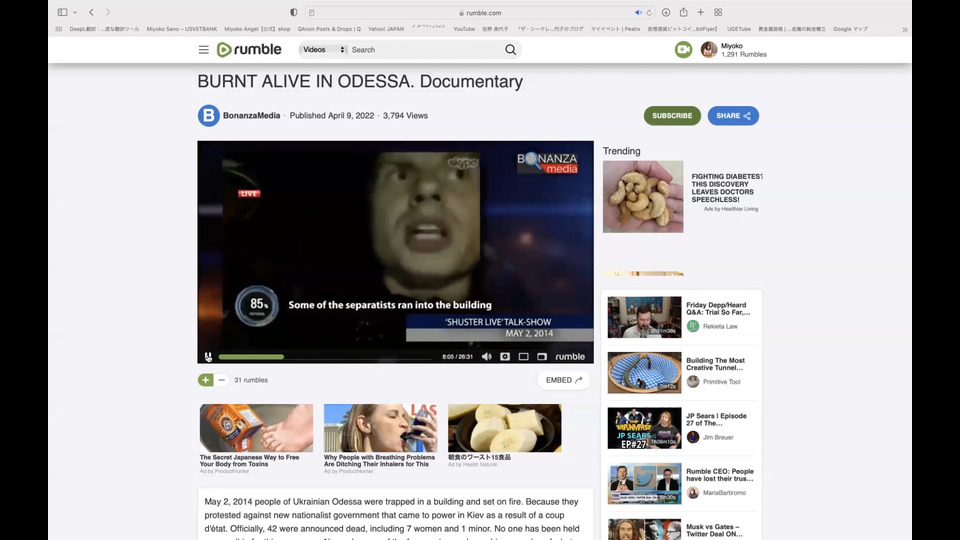Viewport: 960px width, 540px height.
Task: Open Safari share sheet icon
Action: [683, 12]
